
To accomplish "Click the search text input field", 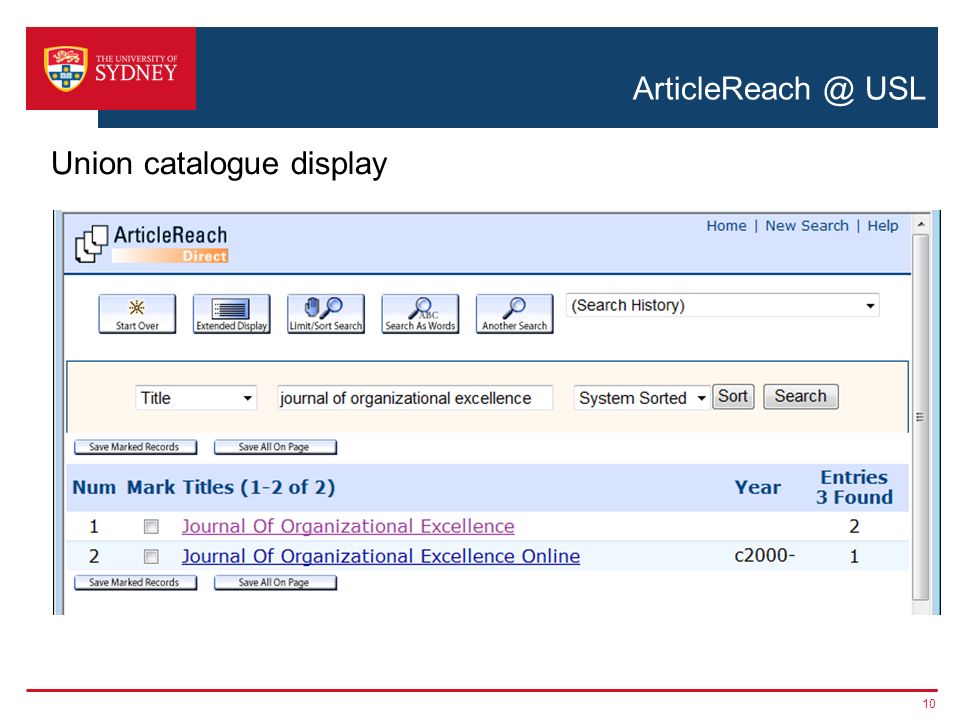I will pyautogui.click(x=415, y=398).
